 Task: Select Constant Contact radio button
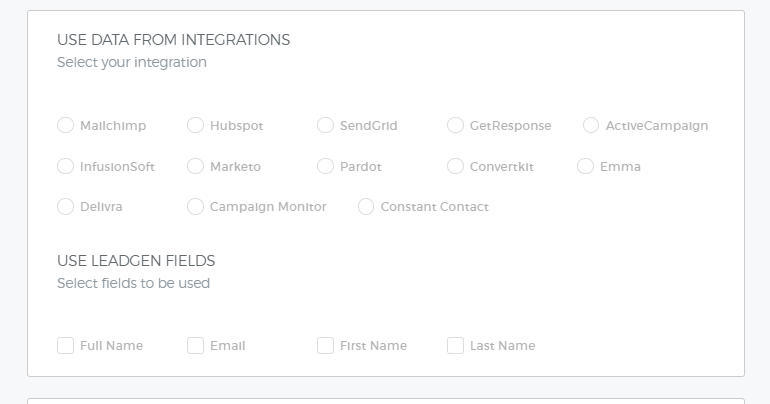[366, 207]
